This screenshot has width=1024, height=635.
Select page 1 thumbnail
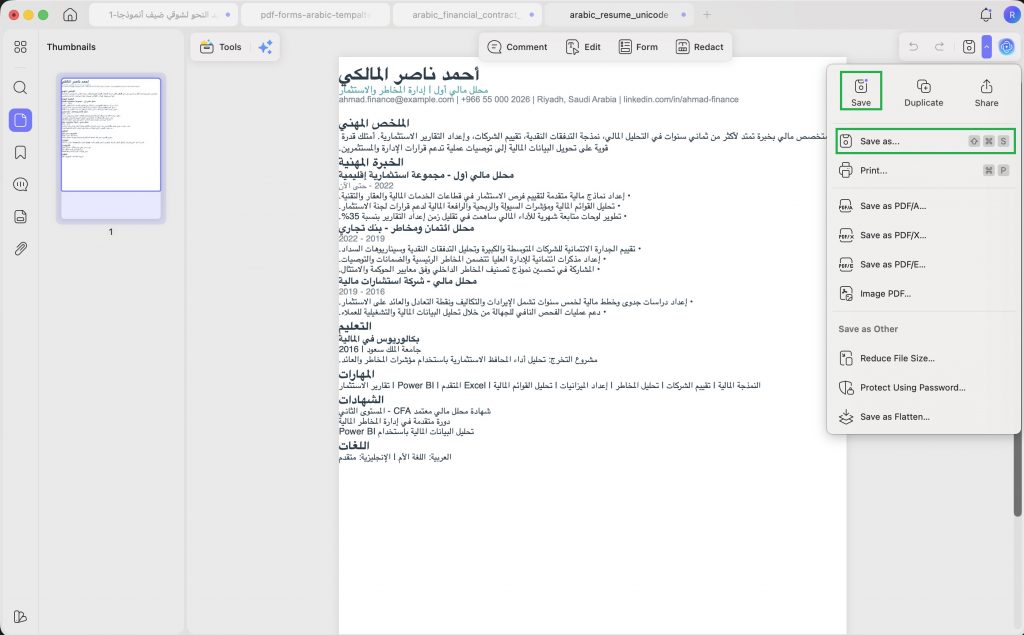pos(111,148)
